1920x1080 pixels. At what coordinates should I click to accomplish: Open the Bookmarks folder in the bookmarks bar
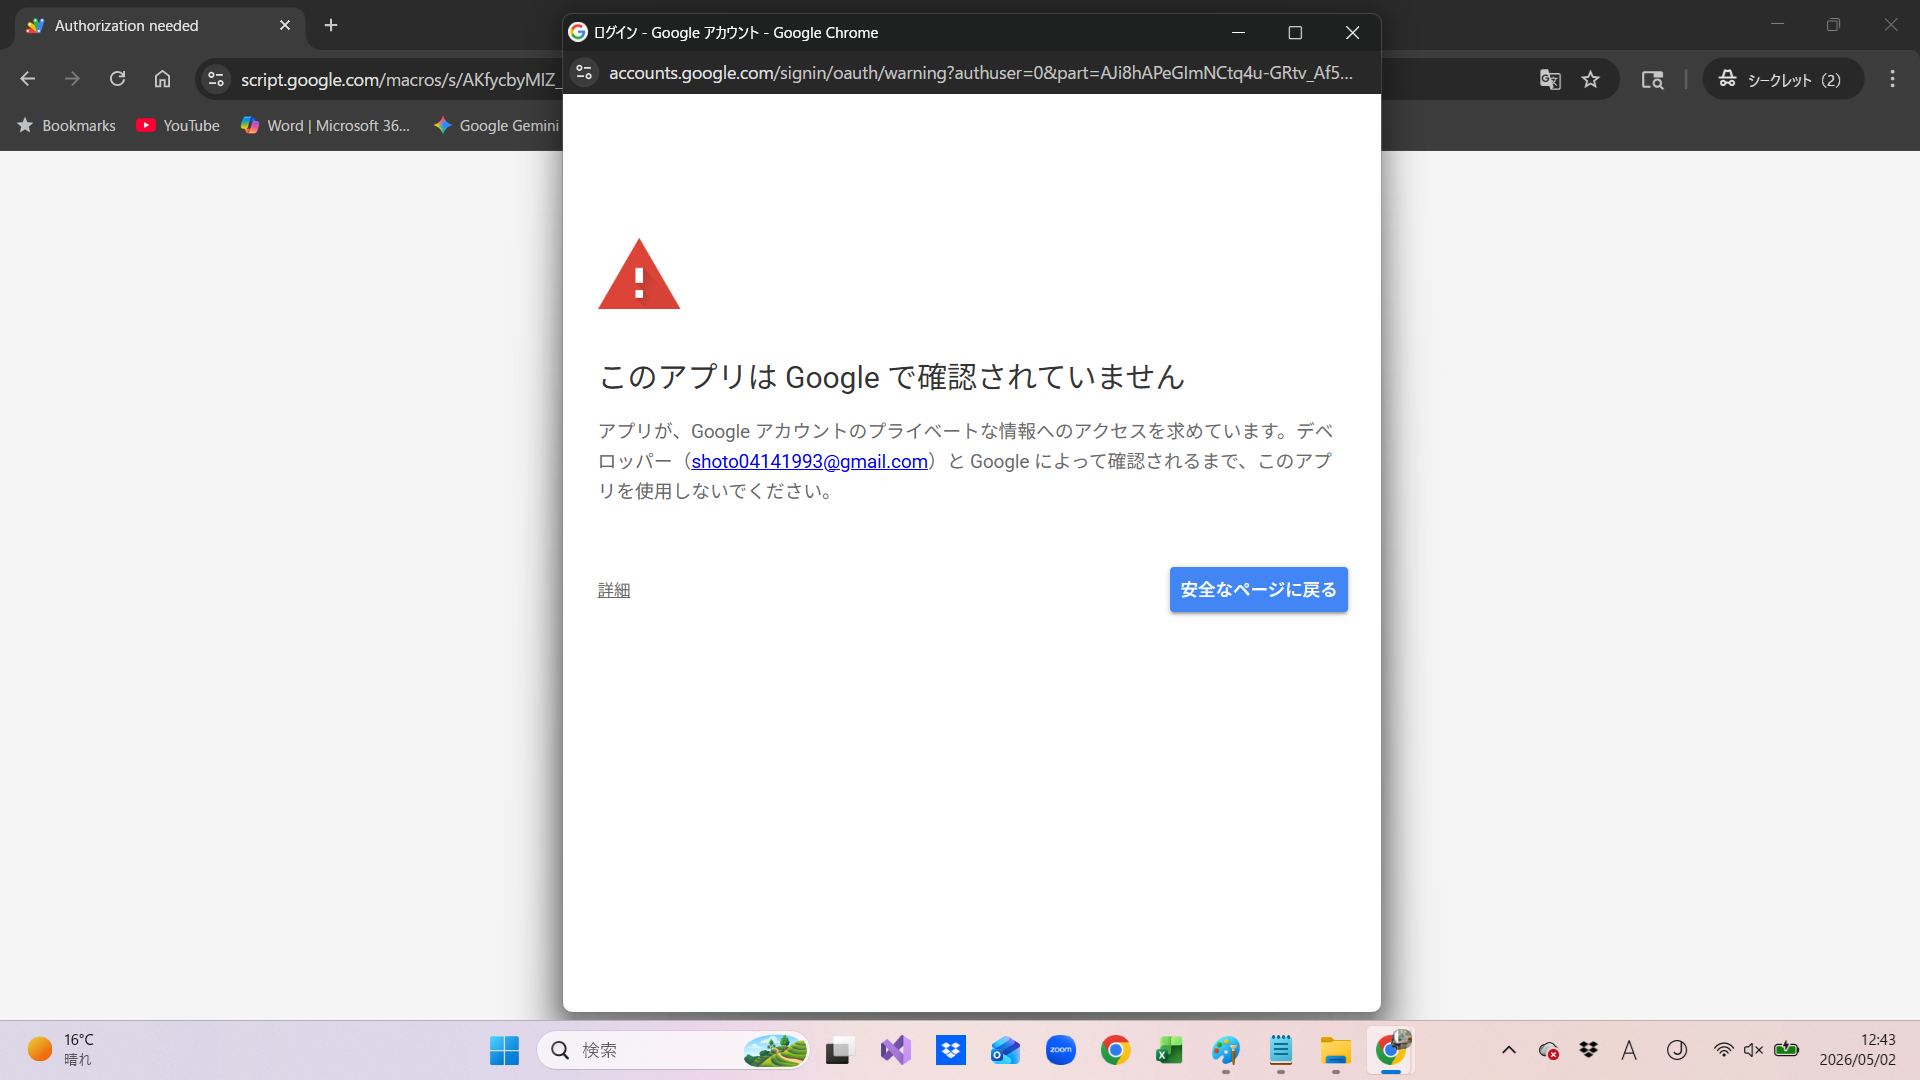click(66, 125)
